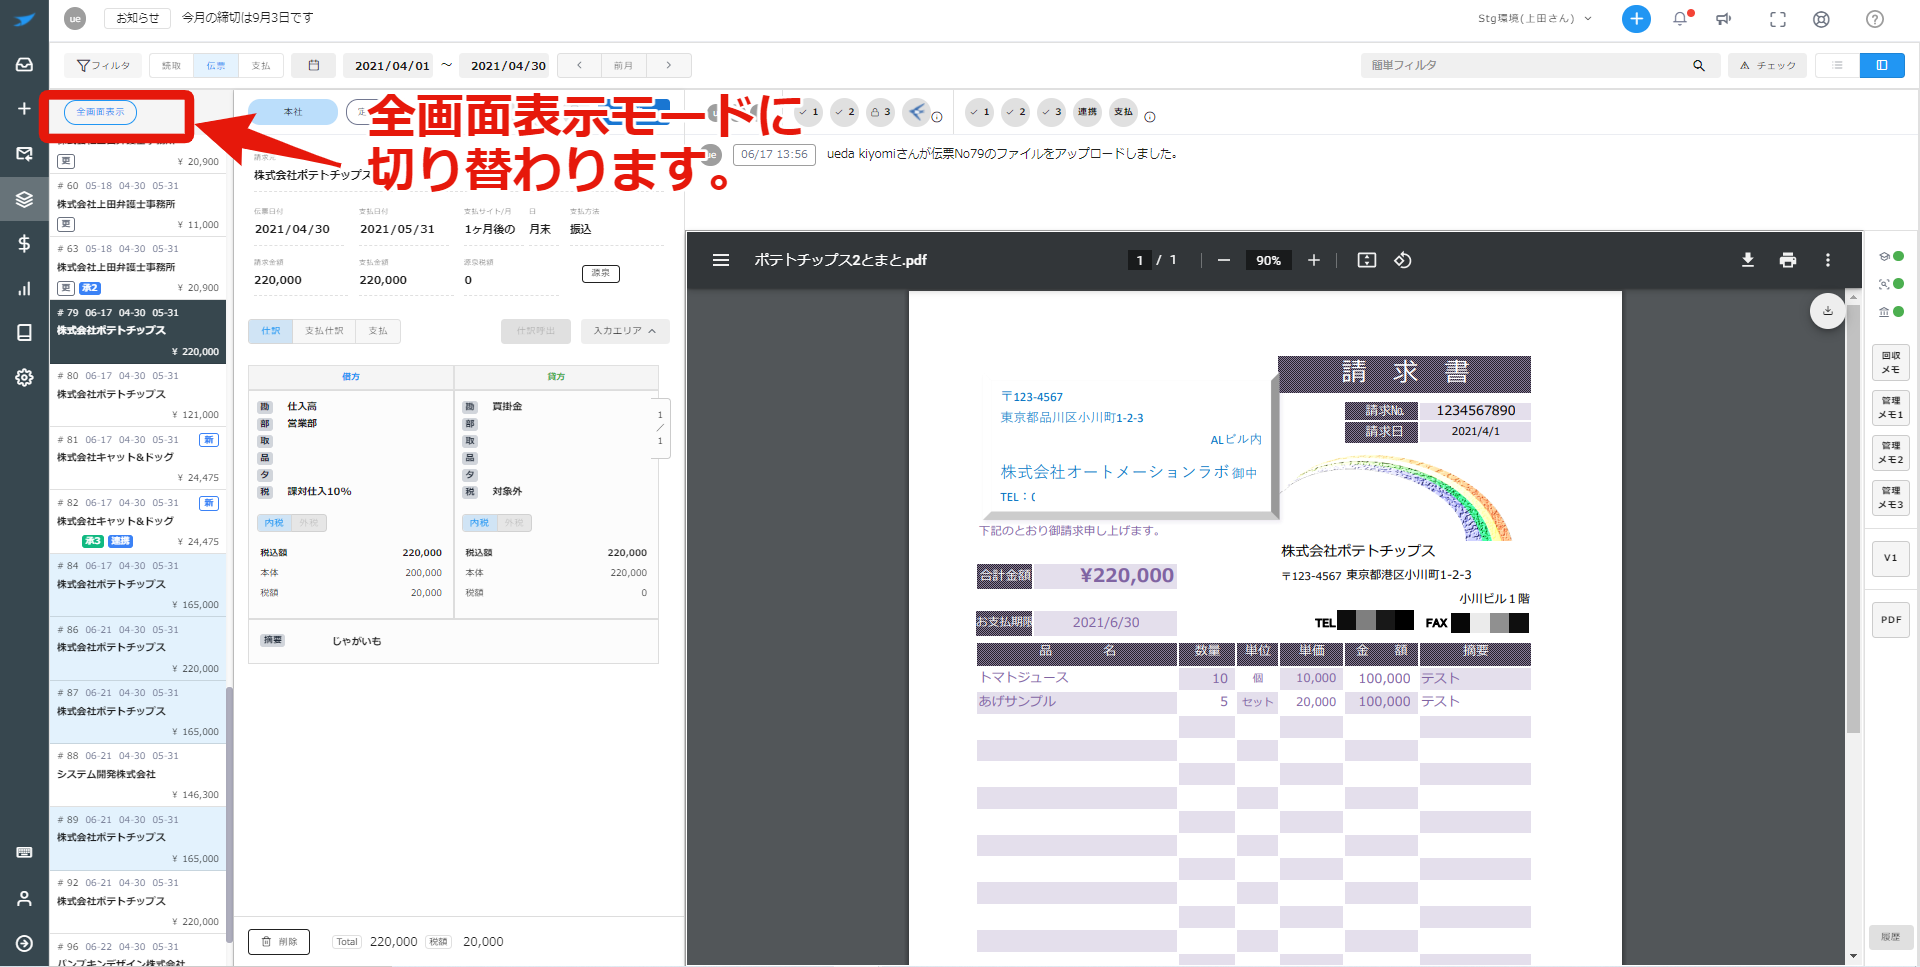The image size is (1920, 967).
Task: Open the megaphone announcements icon
Action: 1724,19
